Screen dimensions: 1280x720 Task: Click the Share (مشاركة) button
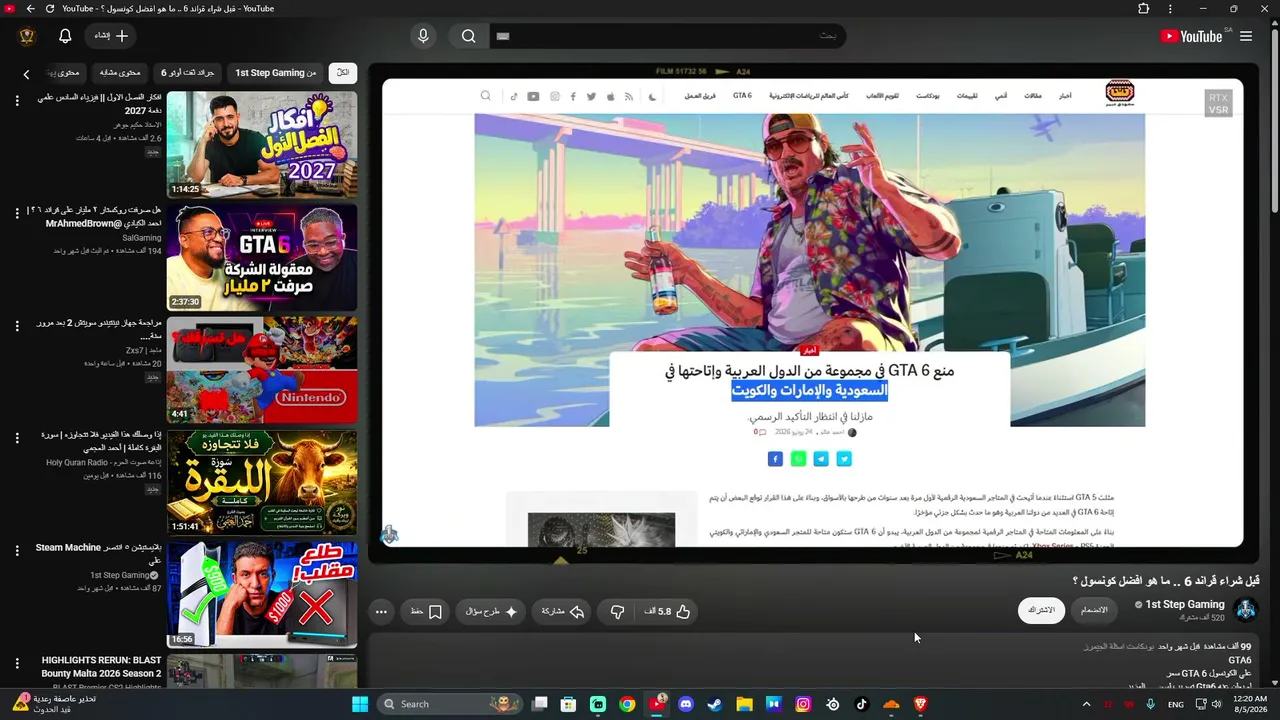click(563, 611)
